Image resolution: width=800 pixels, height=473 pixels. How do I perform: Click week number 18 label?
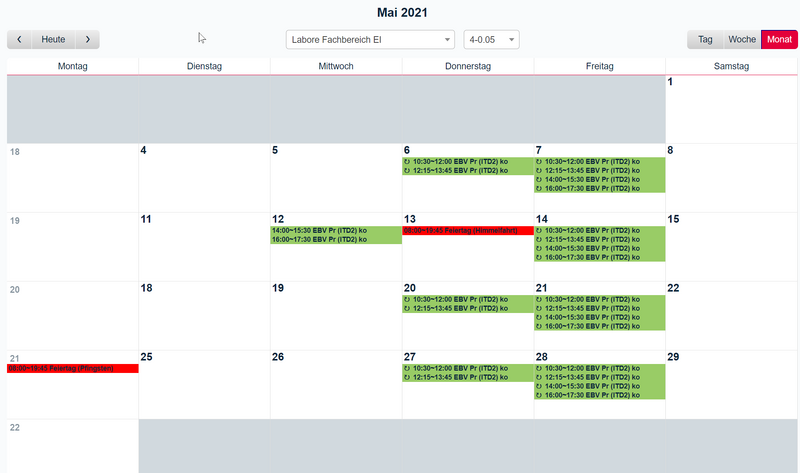coord(15,152)
